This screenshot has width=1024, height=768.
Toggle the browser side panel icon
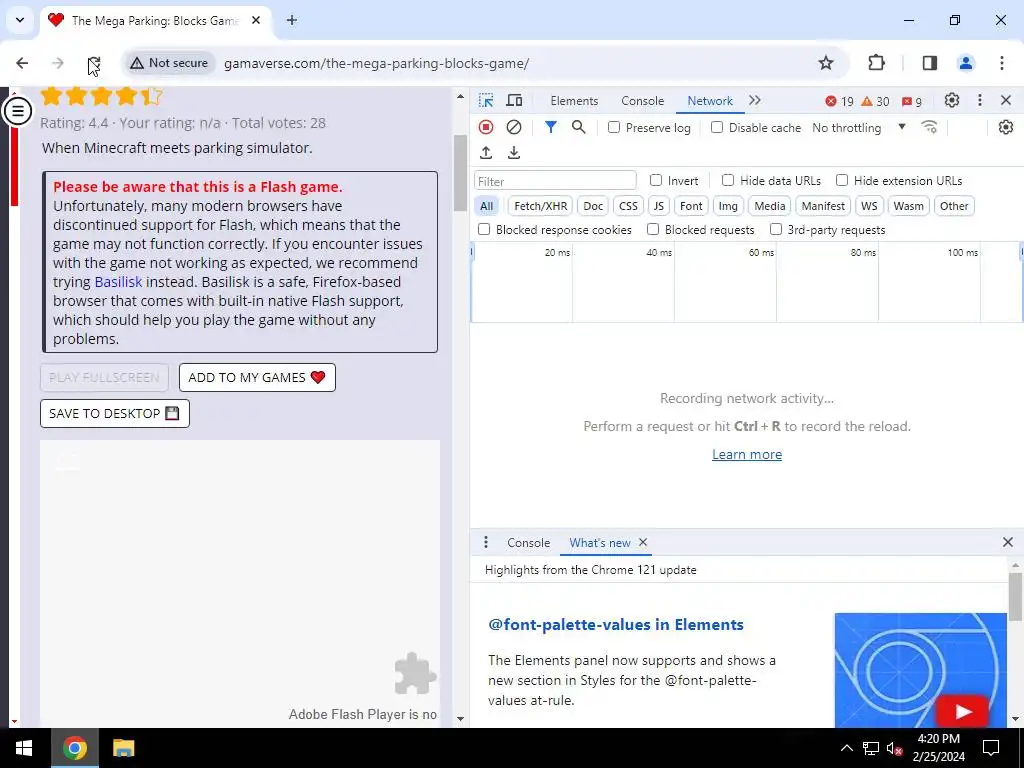tap(929, 63)
